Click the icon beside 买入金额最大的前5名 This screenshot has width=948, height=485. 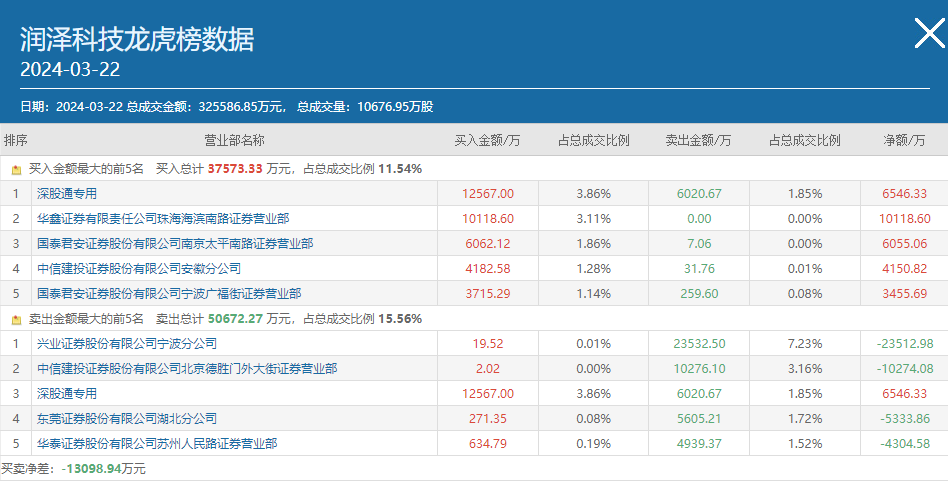16,170
